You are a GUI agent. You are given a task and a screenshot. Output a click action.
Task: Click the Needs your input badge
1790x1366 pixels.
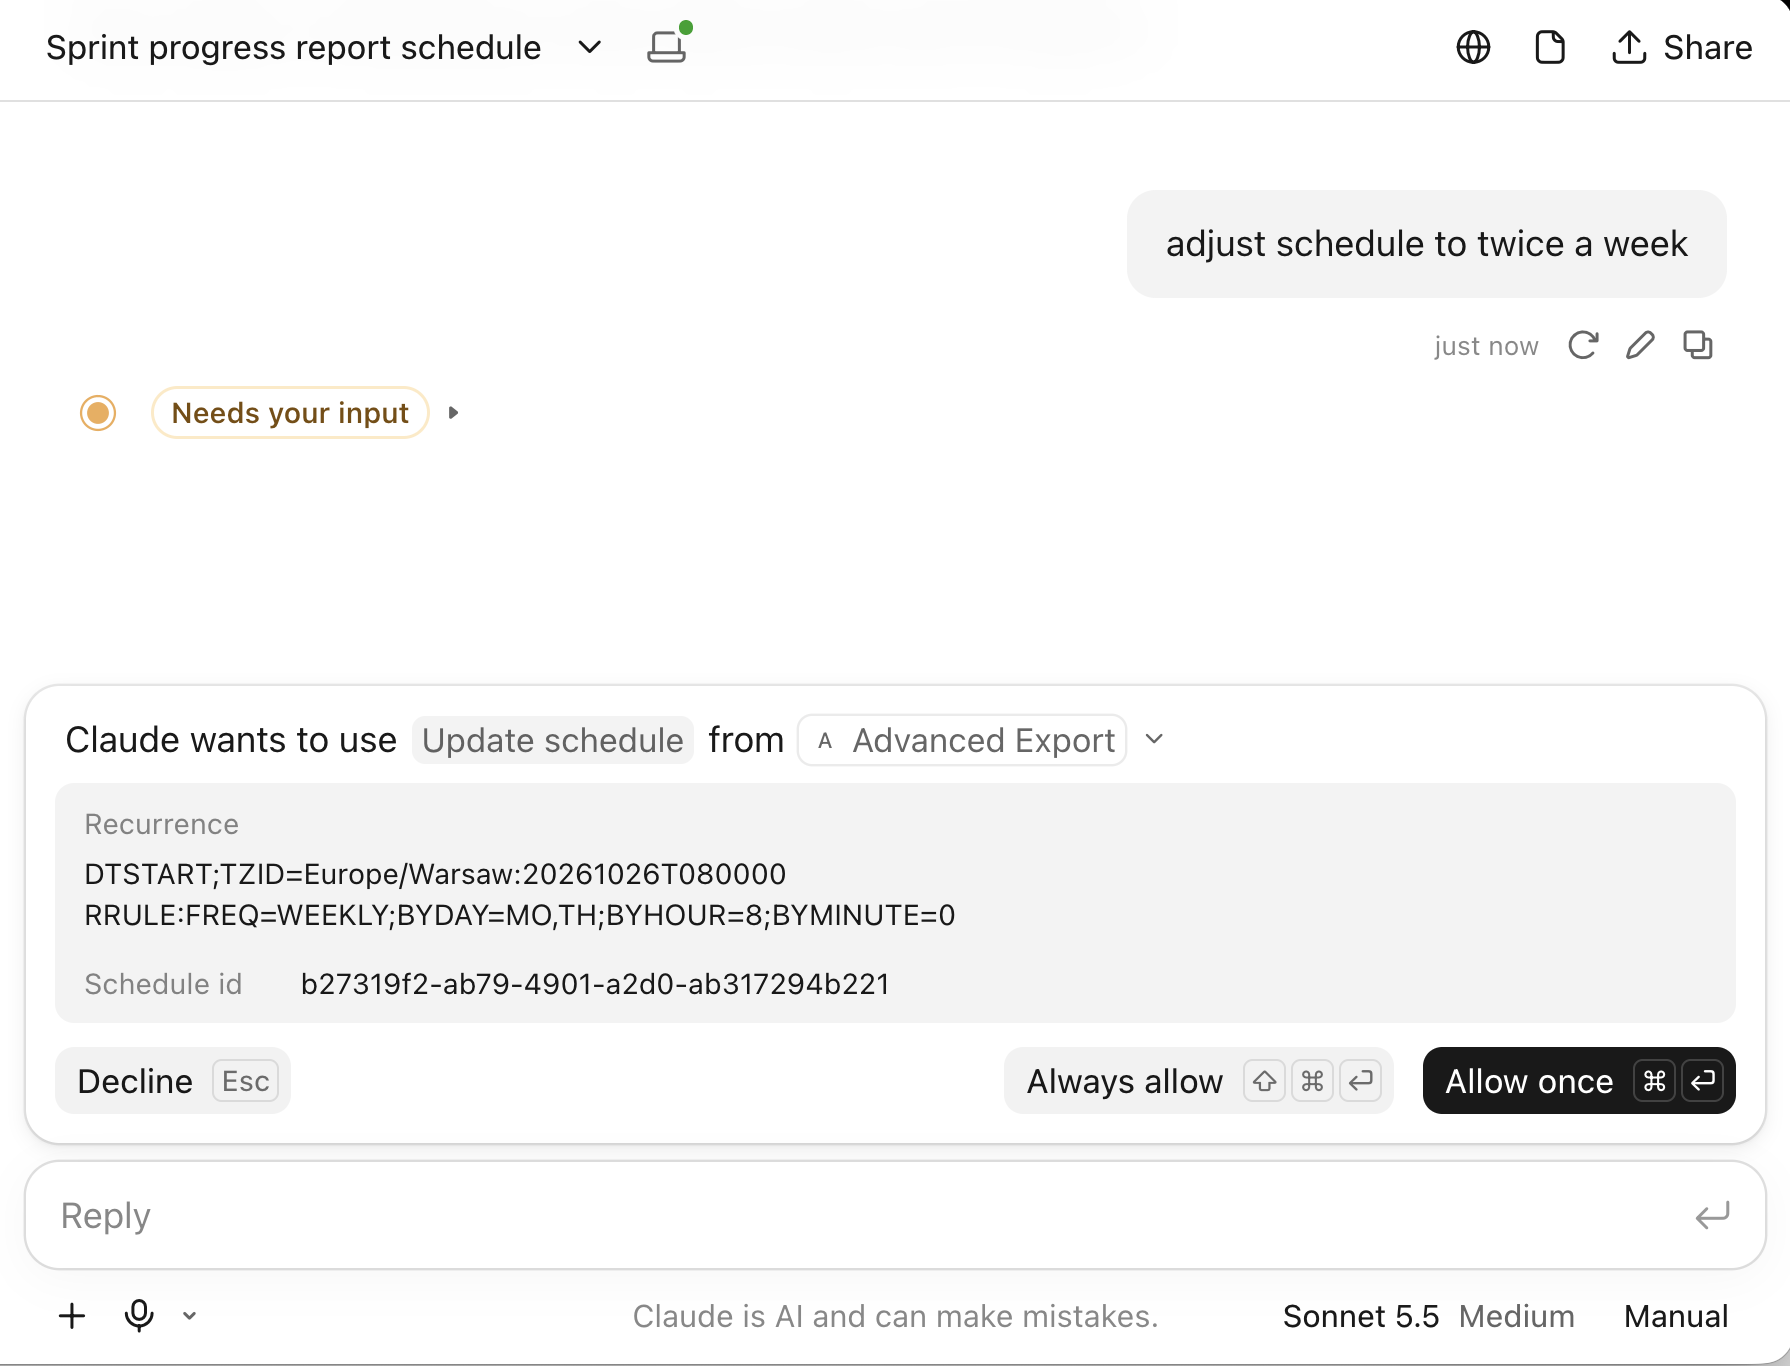[290, 413]
